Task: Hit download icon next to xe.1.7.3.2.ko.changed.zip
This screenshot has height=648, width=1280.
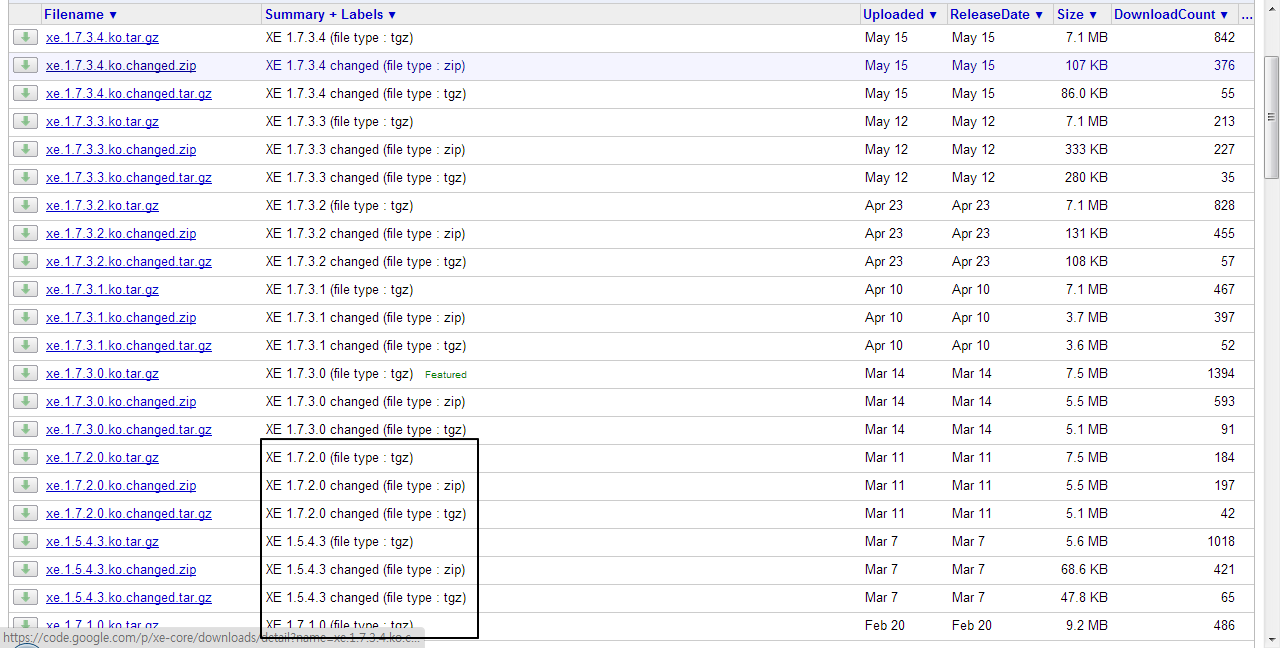Action: [25, 233]
